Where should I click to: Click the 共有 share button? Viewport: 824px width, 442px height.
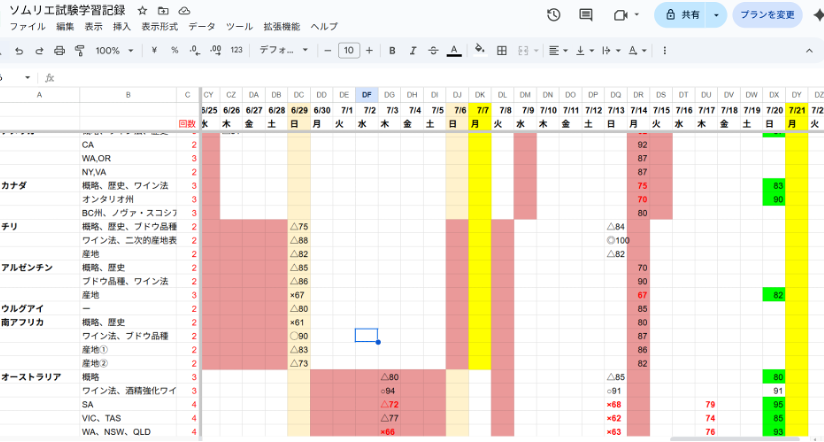pyautogui.click(x=682, y=15)
